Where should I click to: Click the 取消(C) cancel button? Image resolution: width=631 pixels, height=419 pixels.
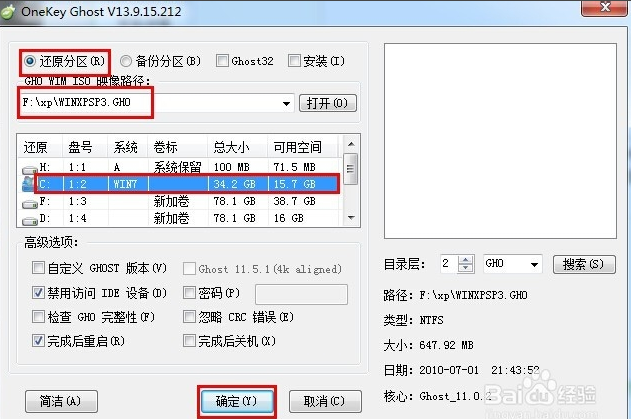tap(325, 401)
